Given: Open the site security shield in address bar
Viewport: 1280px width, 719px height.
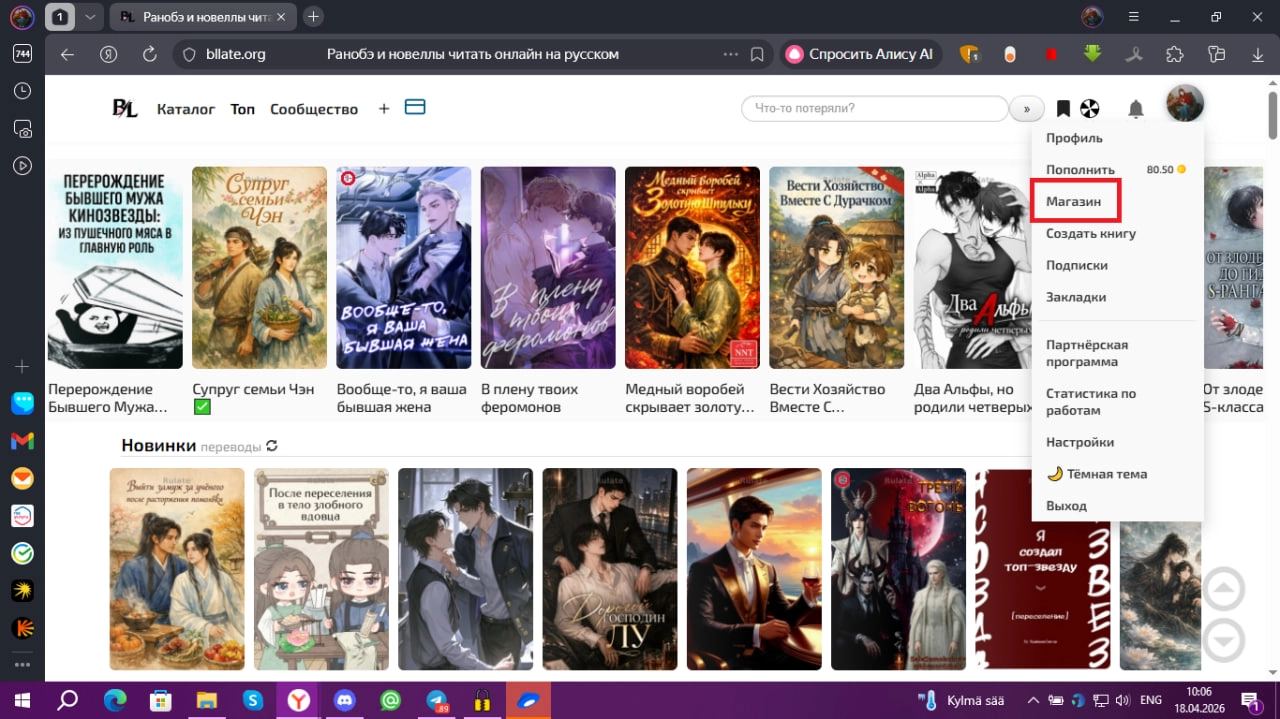Looking at the screenshot, I should (x=188, y=54).
